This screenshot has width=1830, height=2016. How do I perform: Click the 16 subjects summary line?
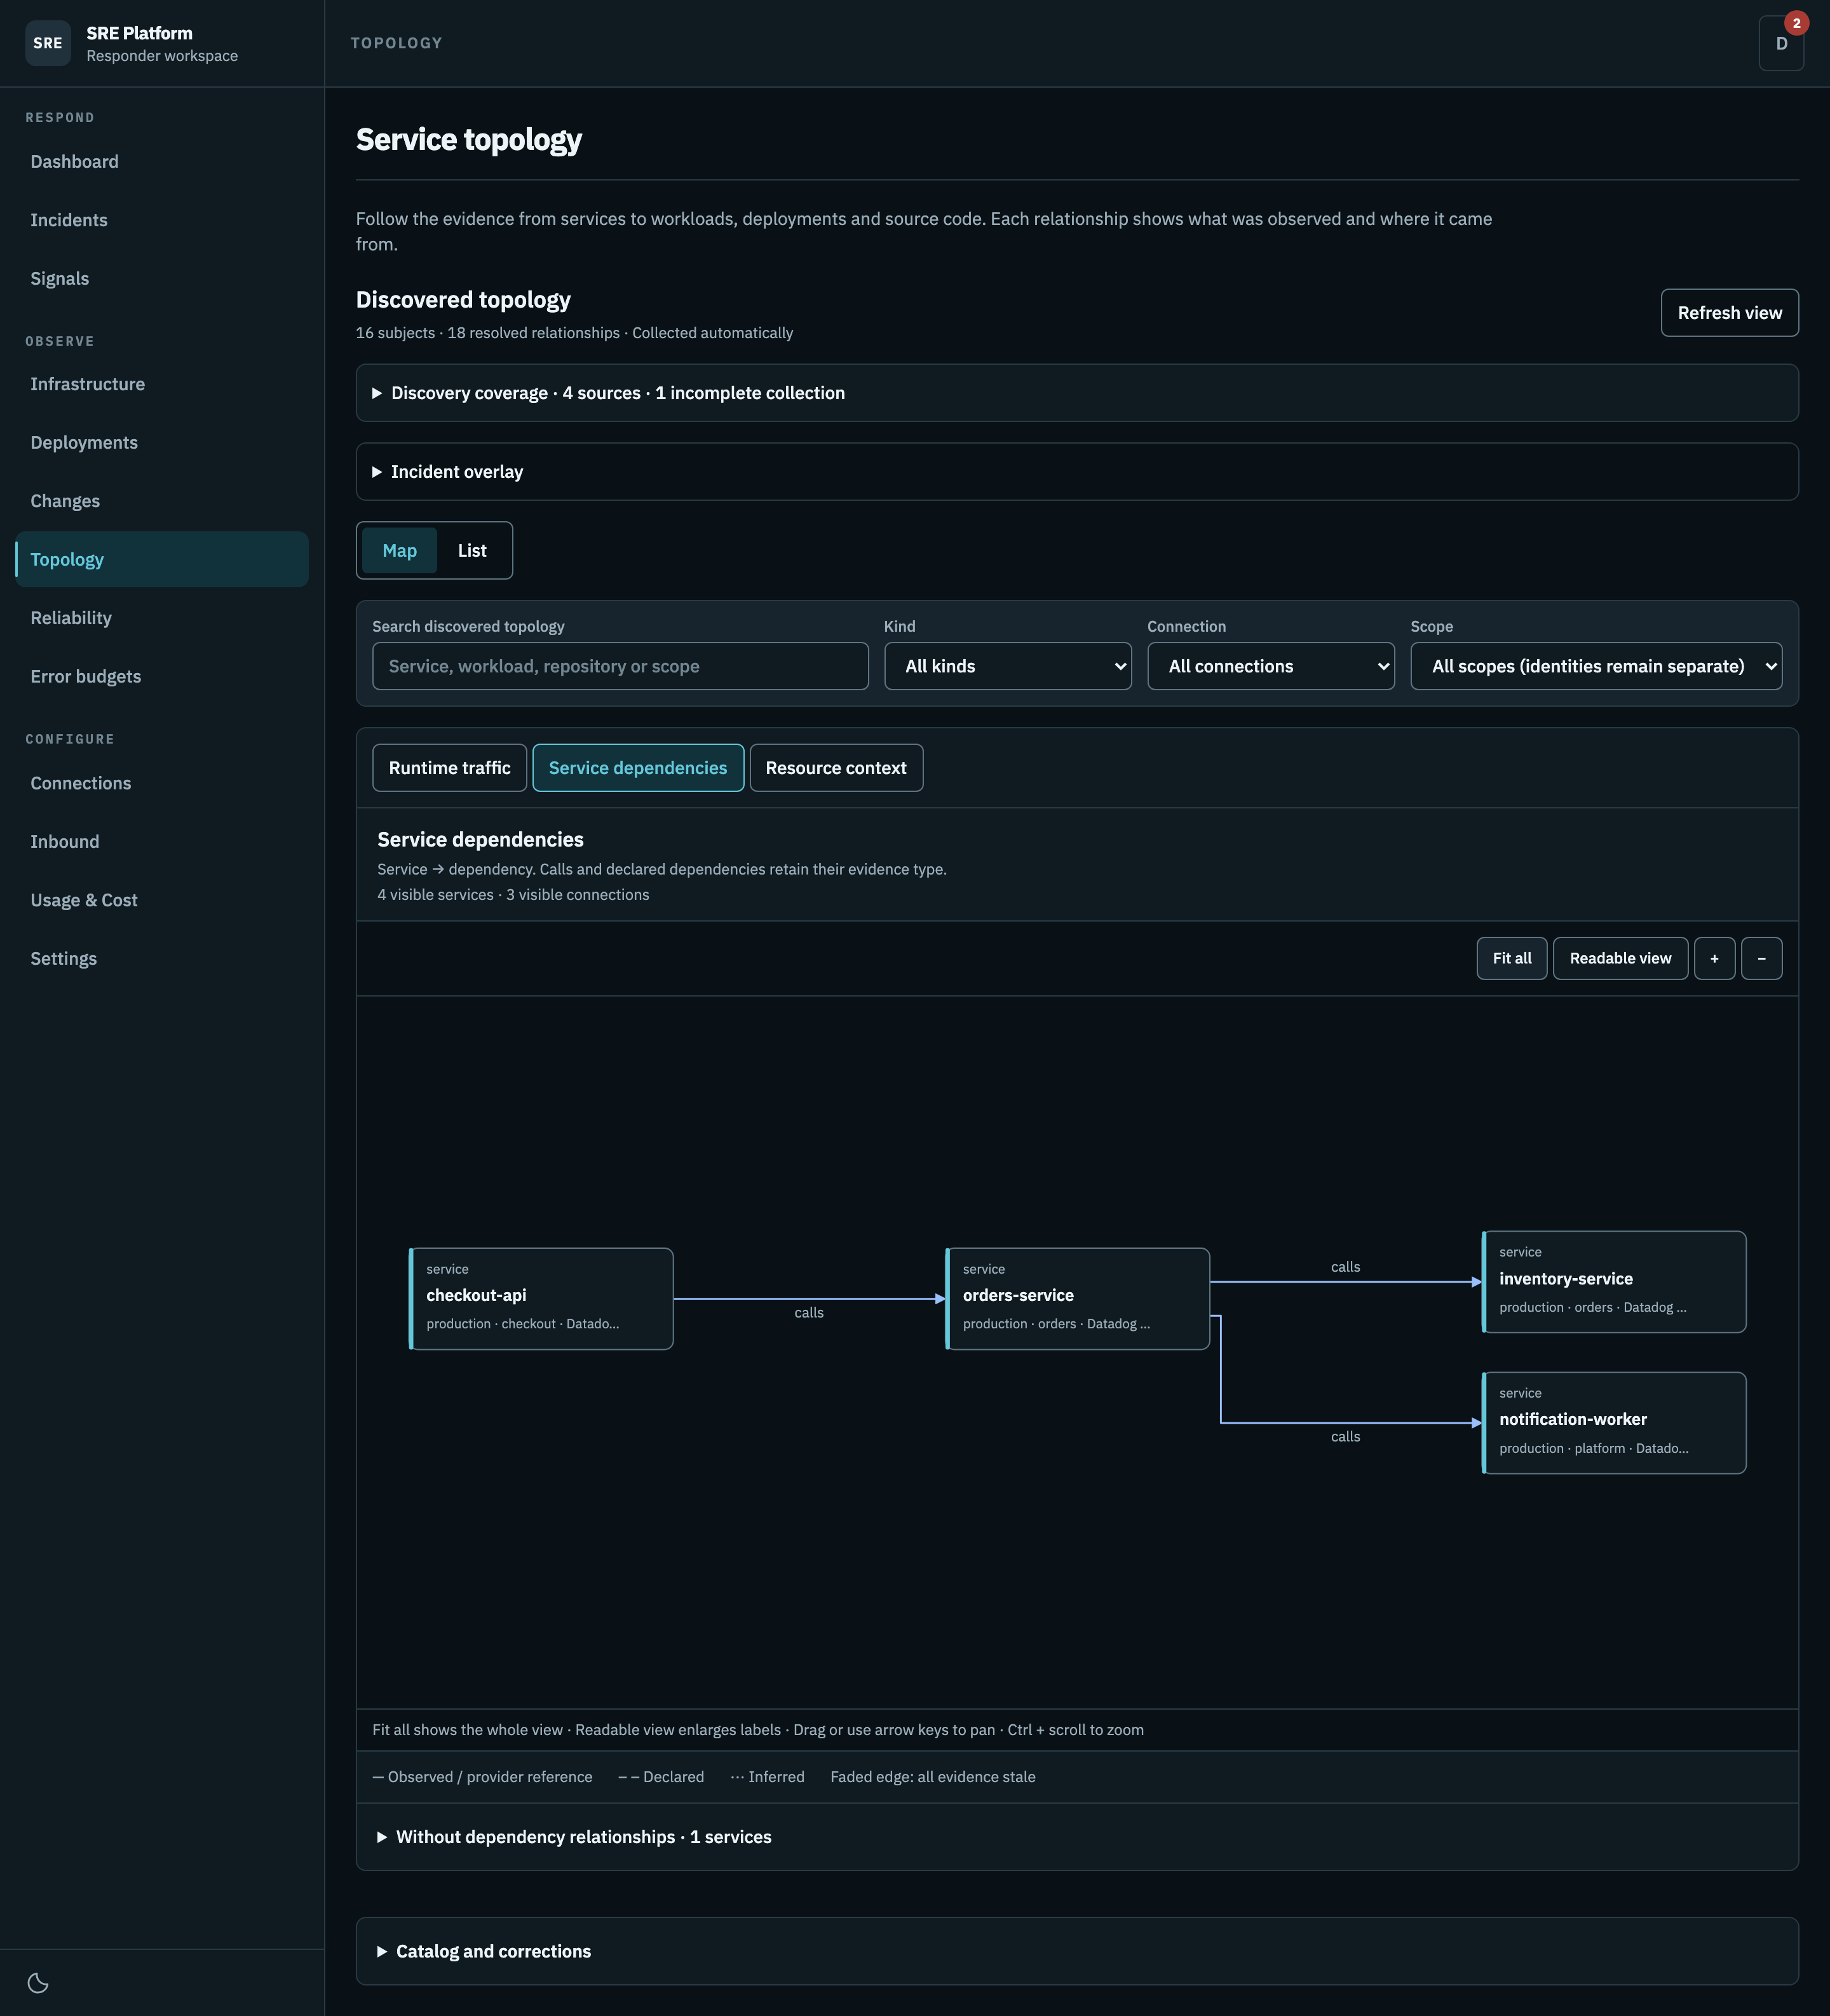[574, 333]
